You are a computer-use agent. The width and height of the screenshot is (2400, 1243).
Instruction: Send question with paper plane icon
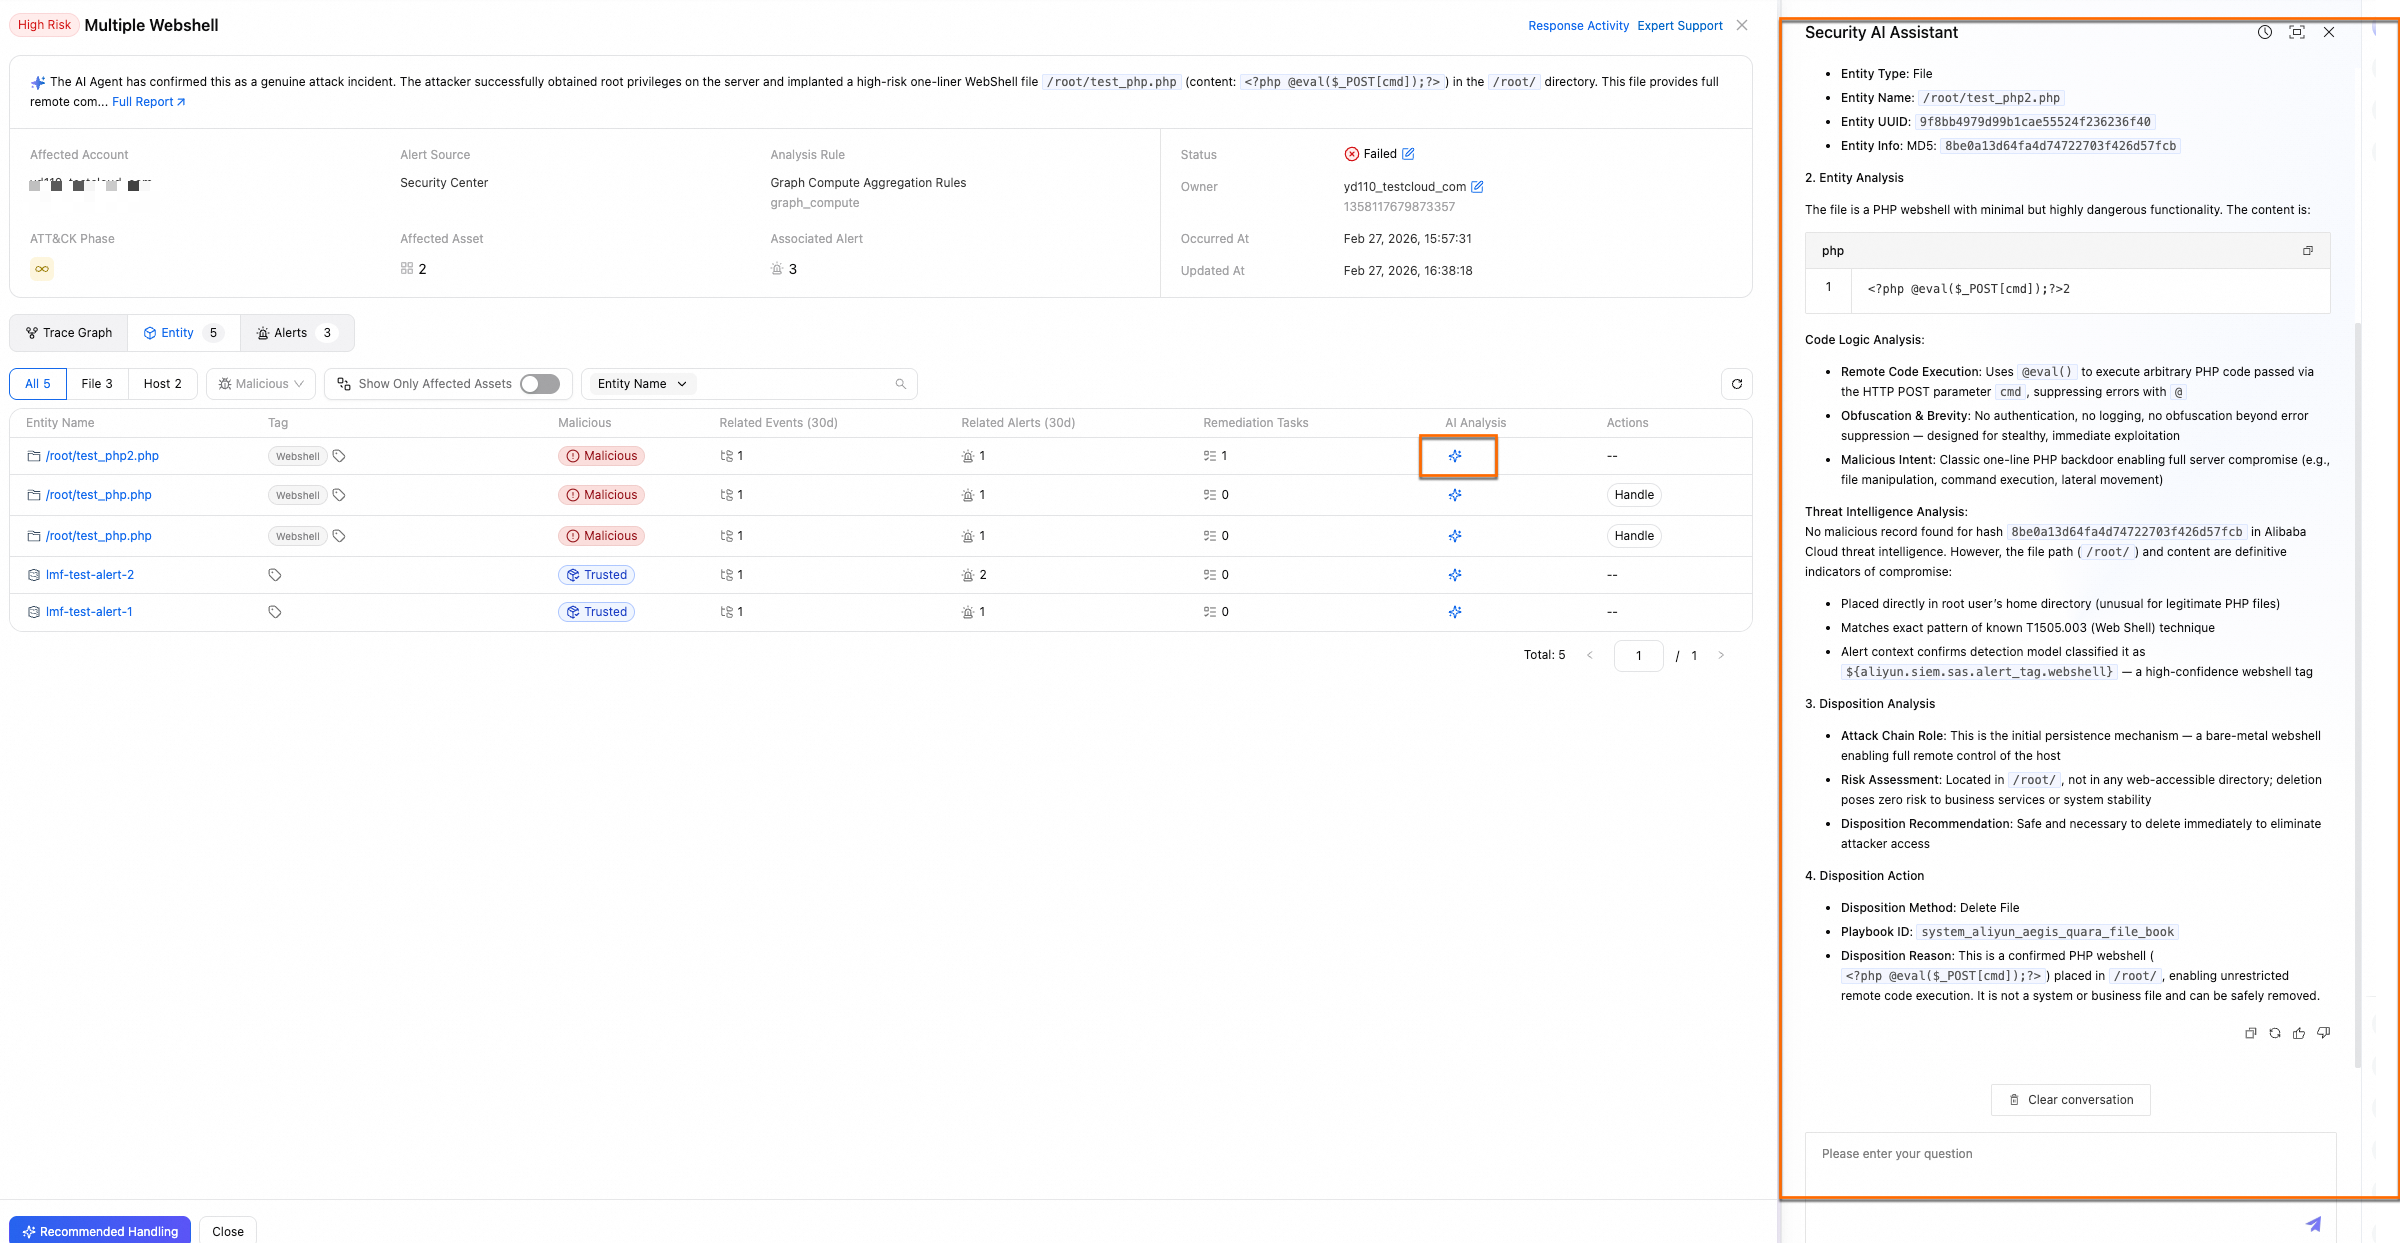(x=2313, y=1224)
